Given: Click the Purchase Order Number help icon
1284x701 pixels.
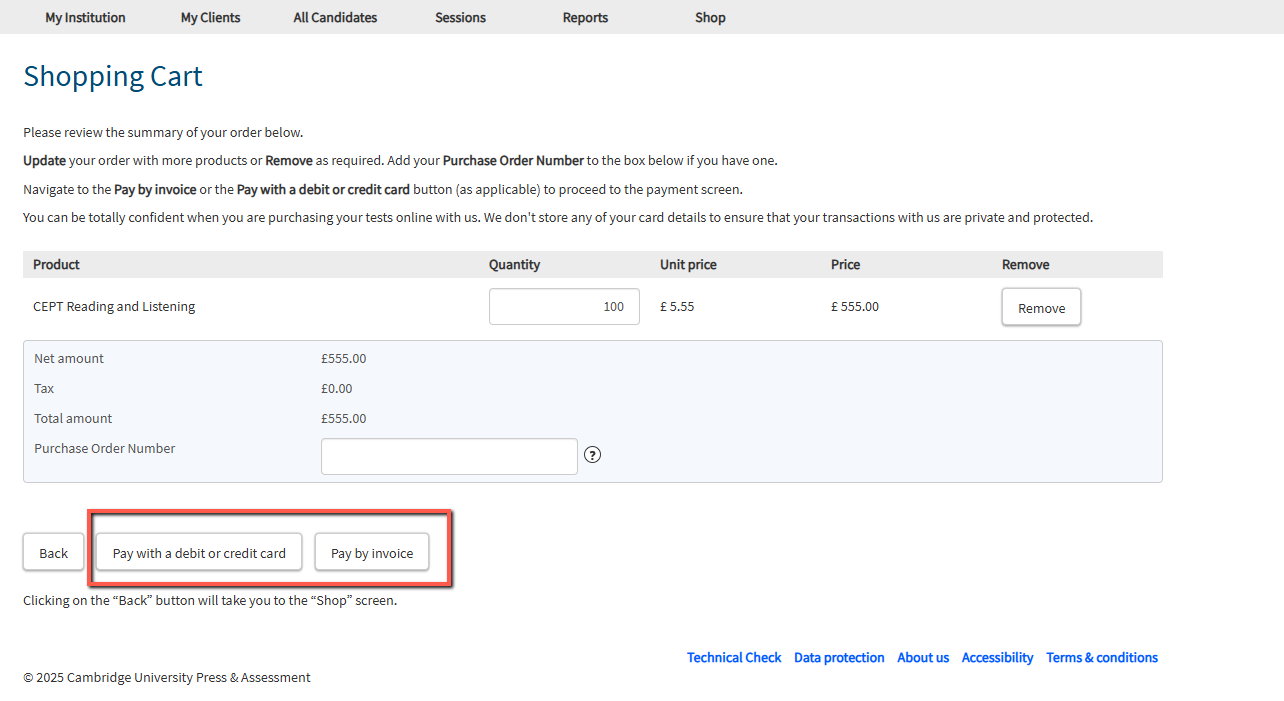Looking at the screenshot, I should pyautogui.click(x=592, y=455).
